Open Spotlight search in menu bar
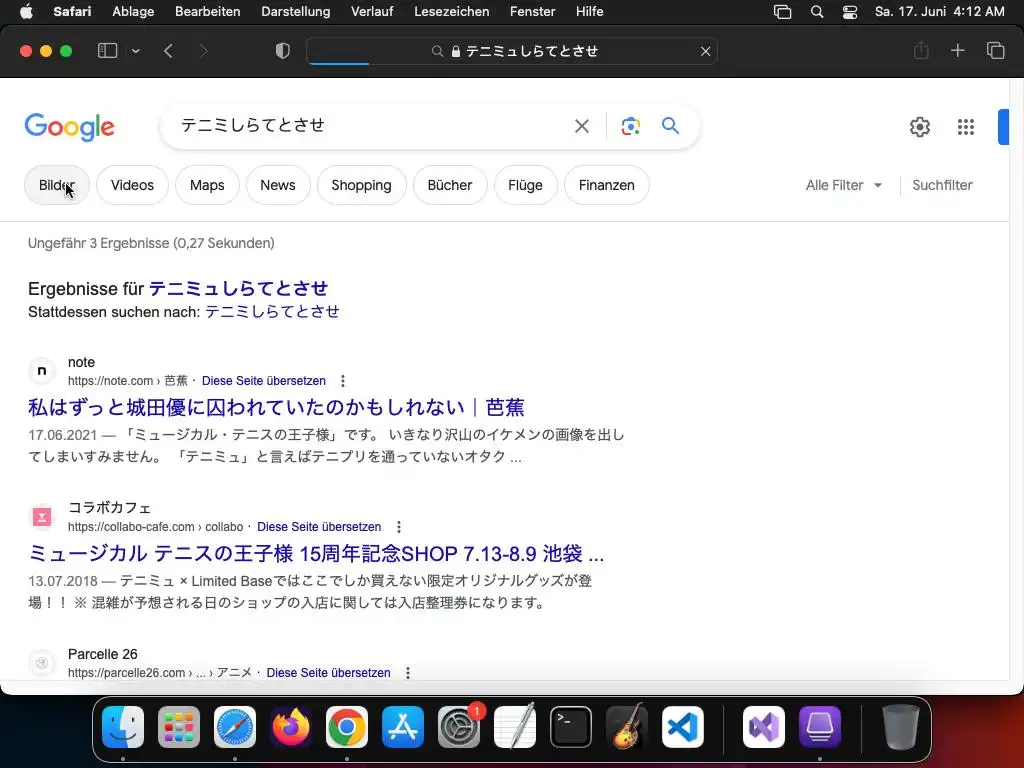 tap(816, 12)
